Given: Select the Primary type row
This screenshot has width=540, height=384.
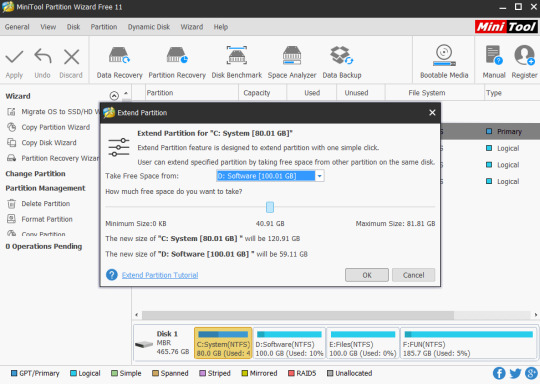Looking at the screenshot, I should point(490,132).
